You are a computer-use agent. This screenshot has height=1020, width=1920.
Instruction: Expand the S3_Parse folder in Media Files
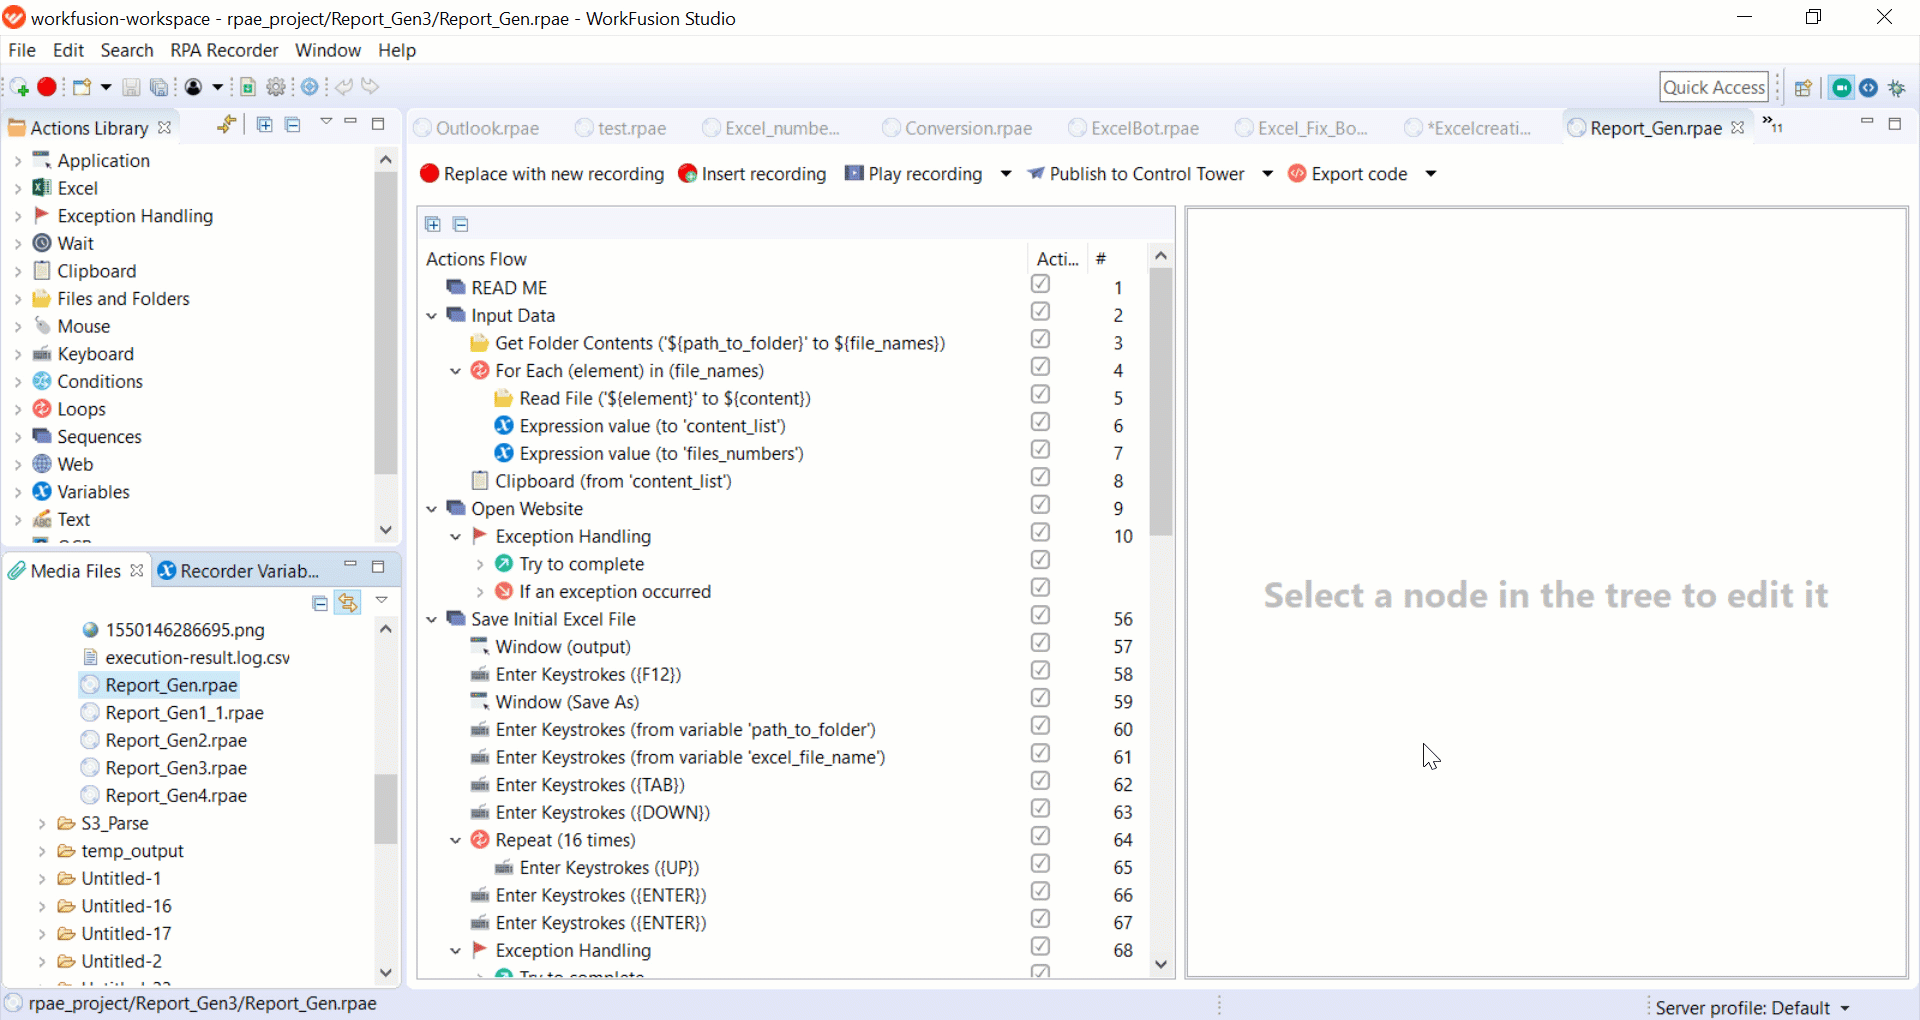point(42,824)
